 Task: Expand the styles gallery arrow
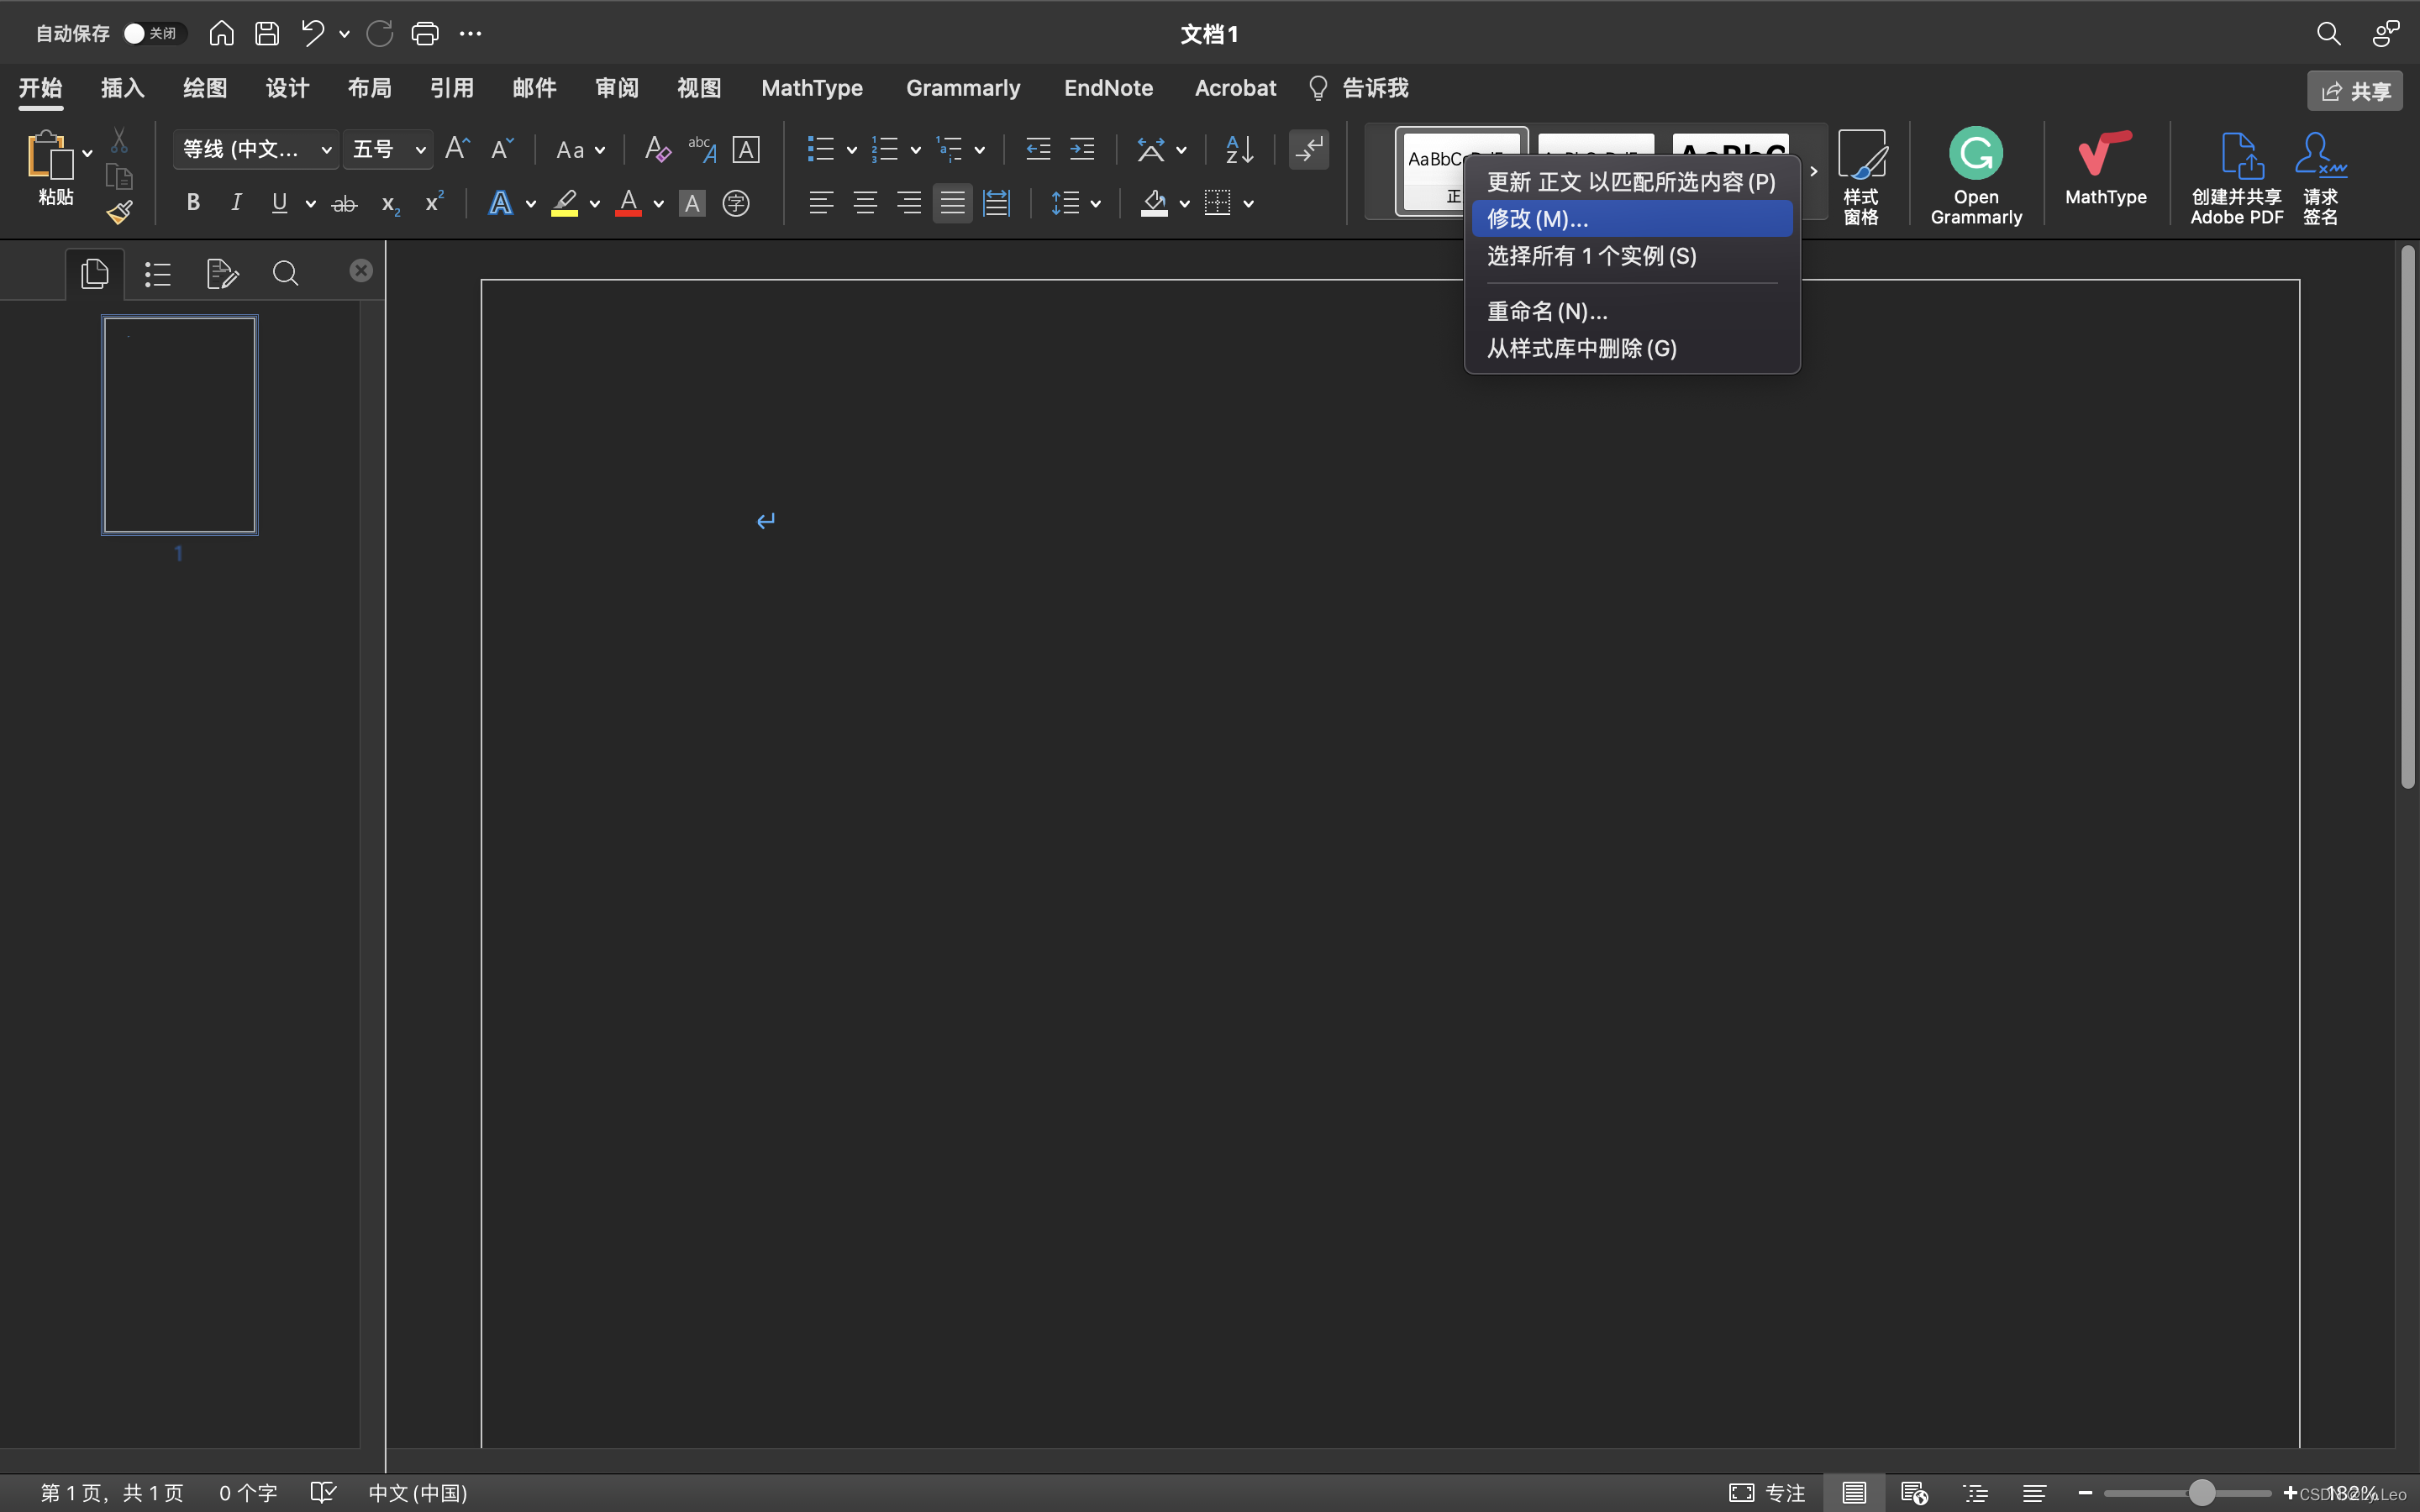[x=1813, y=171]
